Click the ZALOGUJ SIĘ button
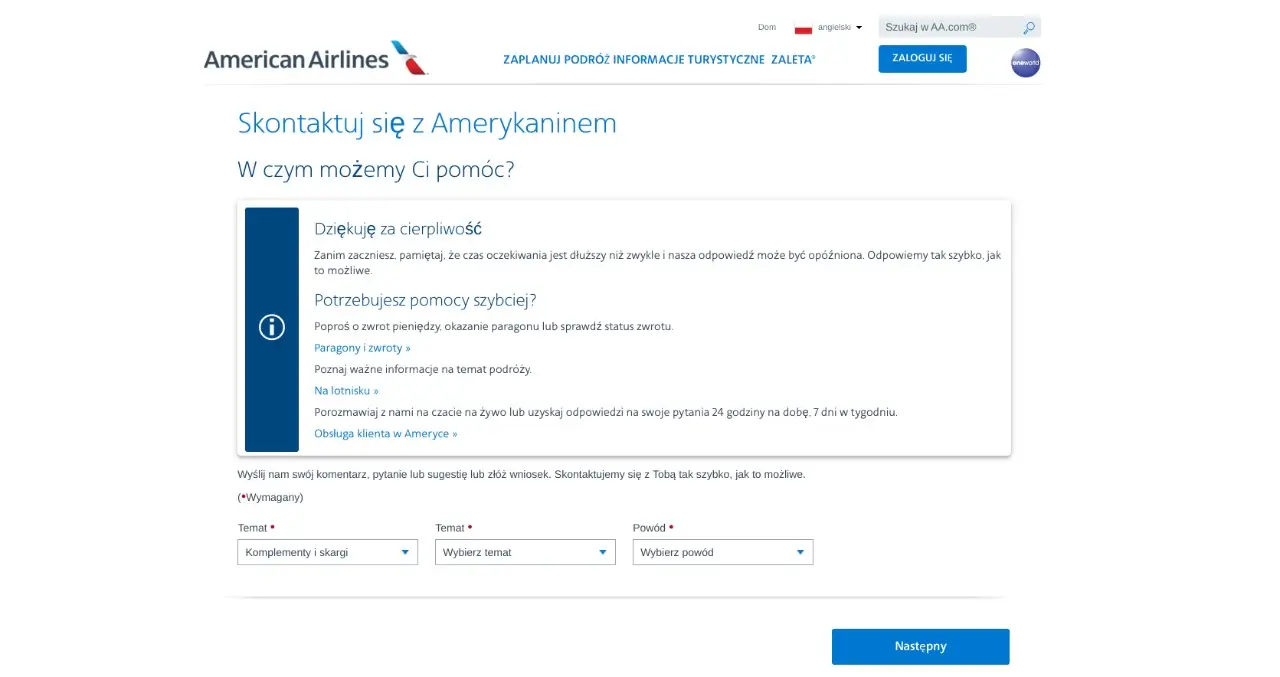 922,59
